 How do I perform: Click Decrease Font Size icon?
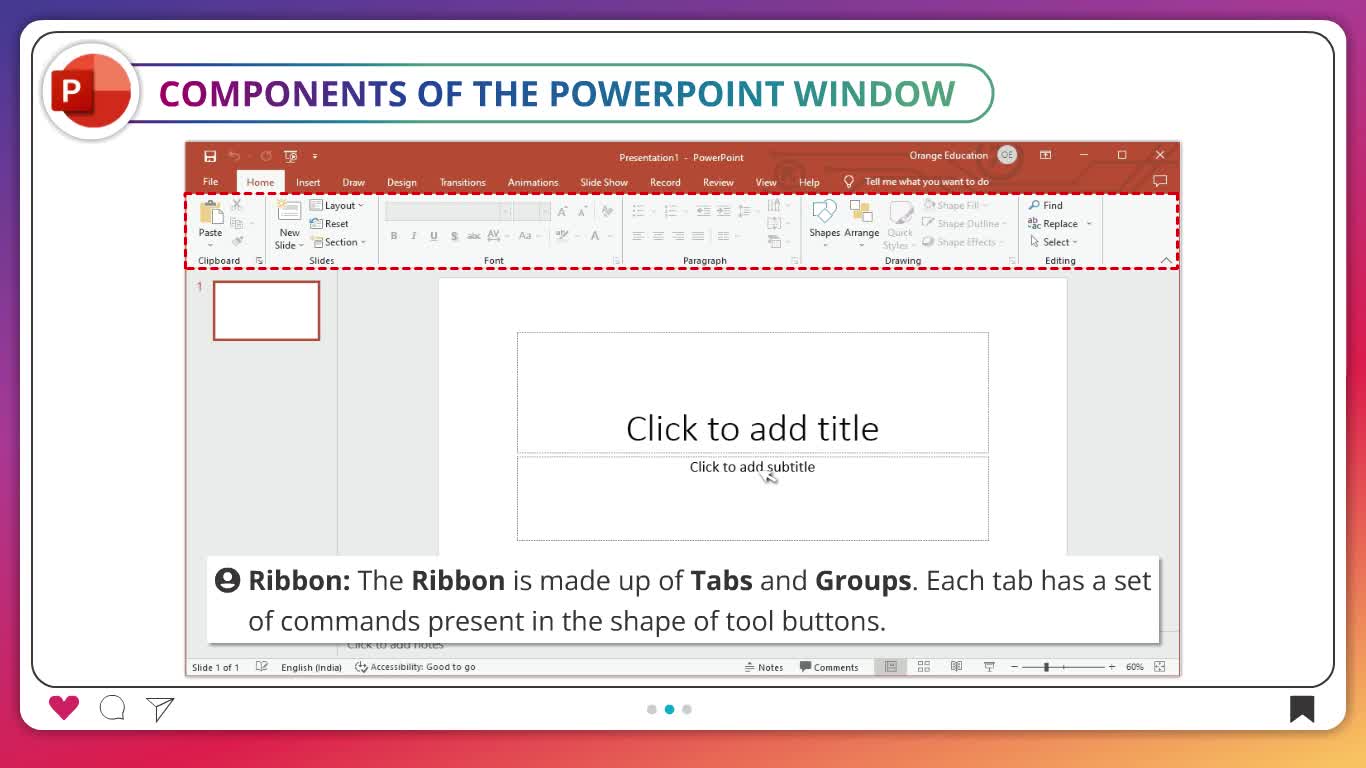tap(583, 211)
